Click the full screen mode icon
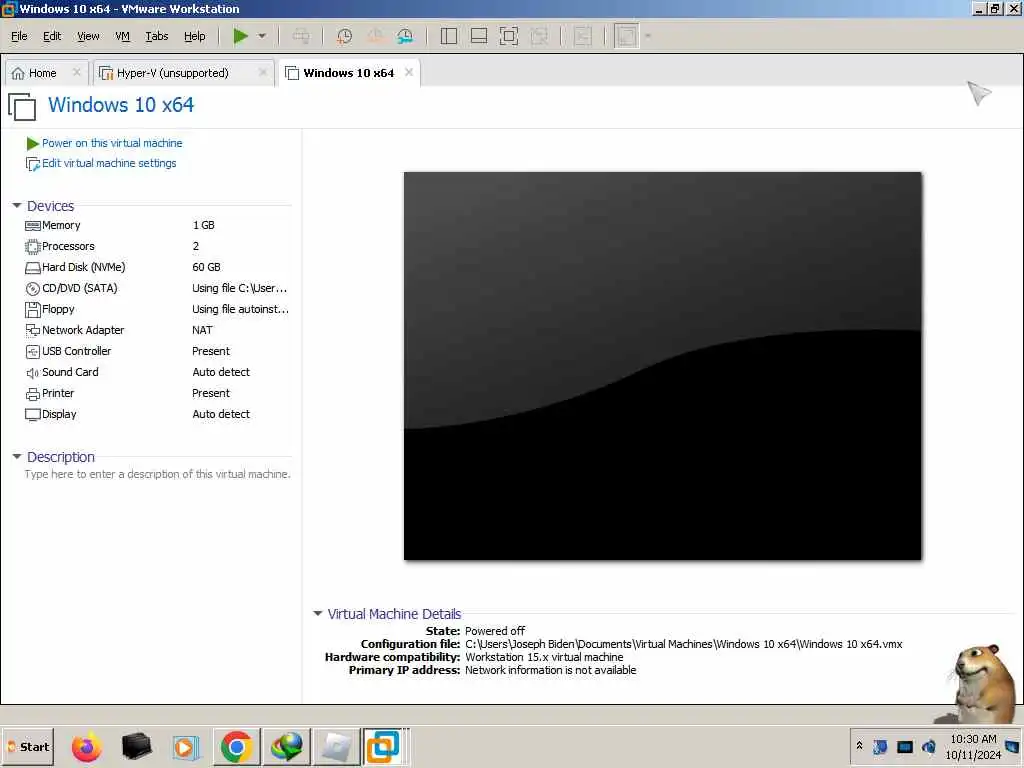The width and height of the screenshot is (1024, 768). tap(509, 36)
